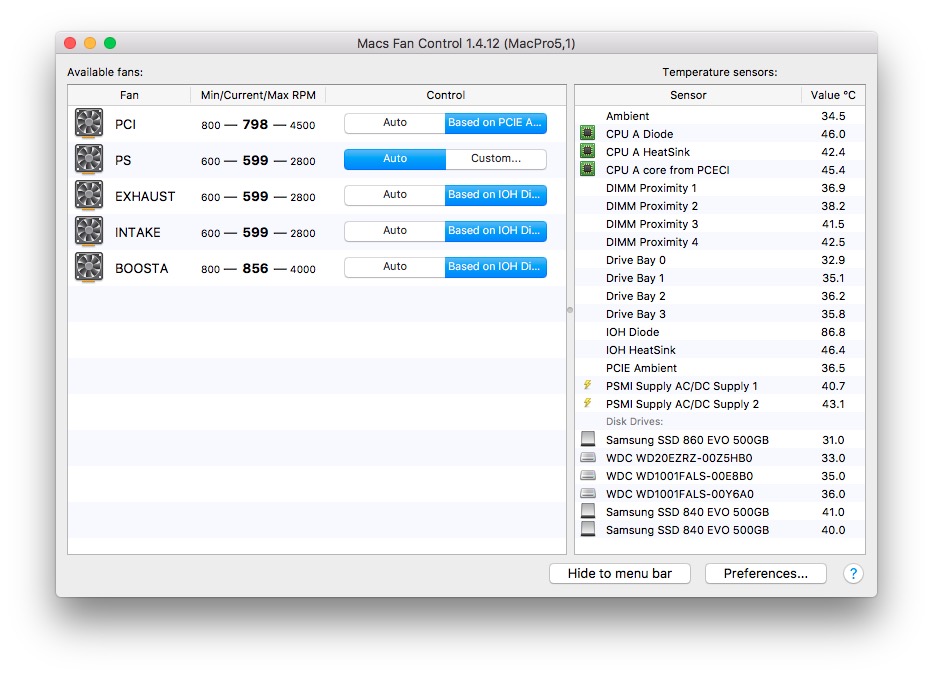Click the INTAKE fan name label

[x=137, y=232]
